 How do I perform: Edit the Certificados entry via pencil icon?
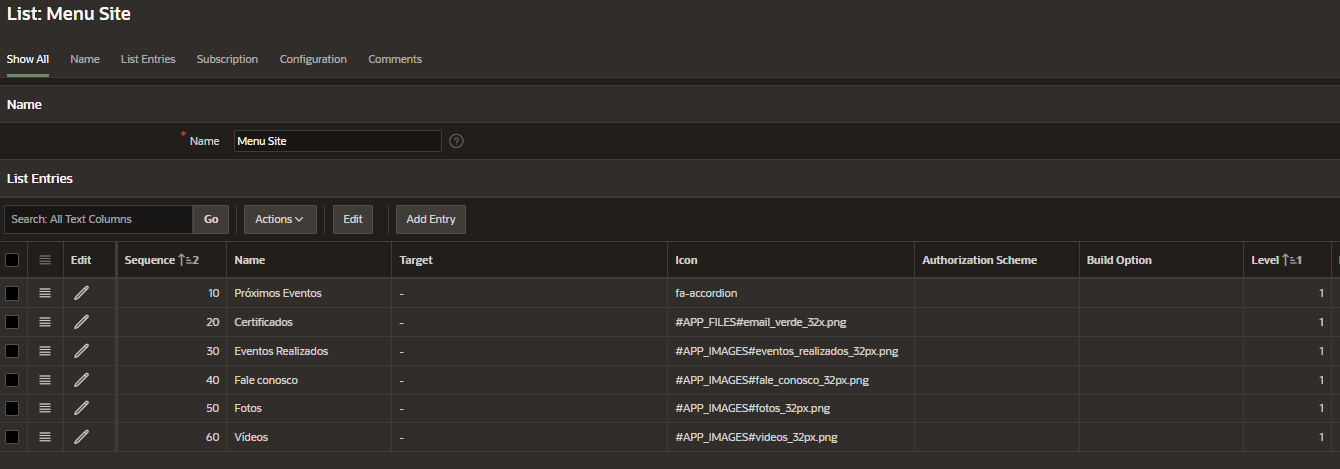click(x=81, y=322)
